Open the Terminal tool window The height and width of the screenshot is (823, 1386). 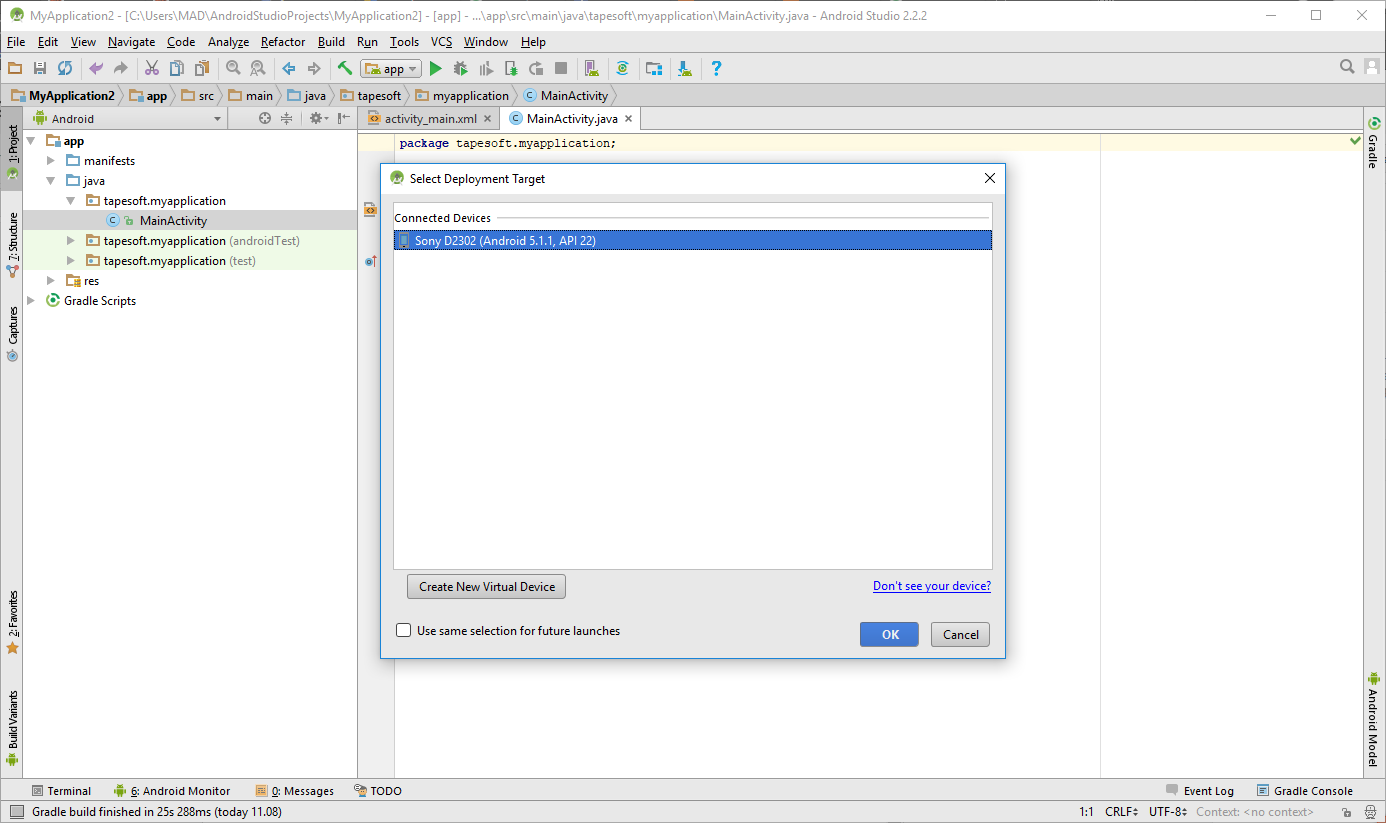click(x=61, y=791)
